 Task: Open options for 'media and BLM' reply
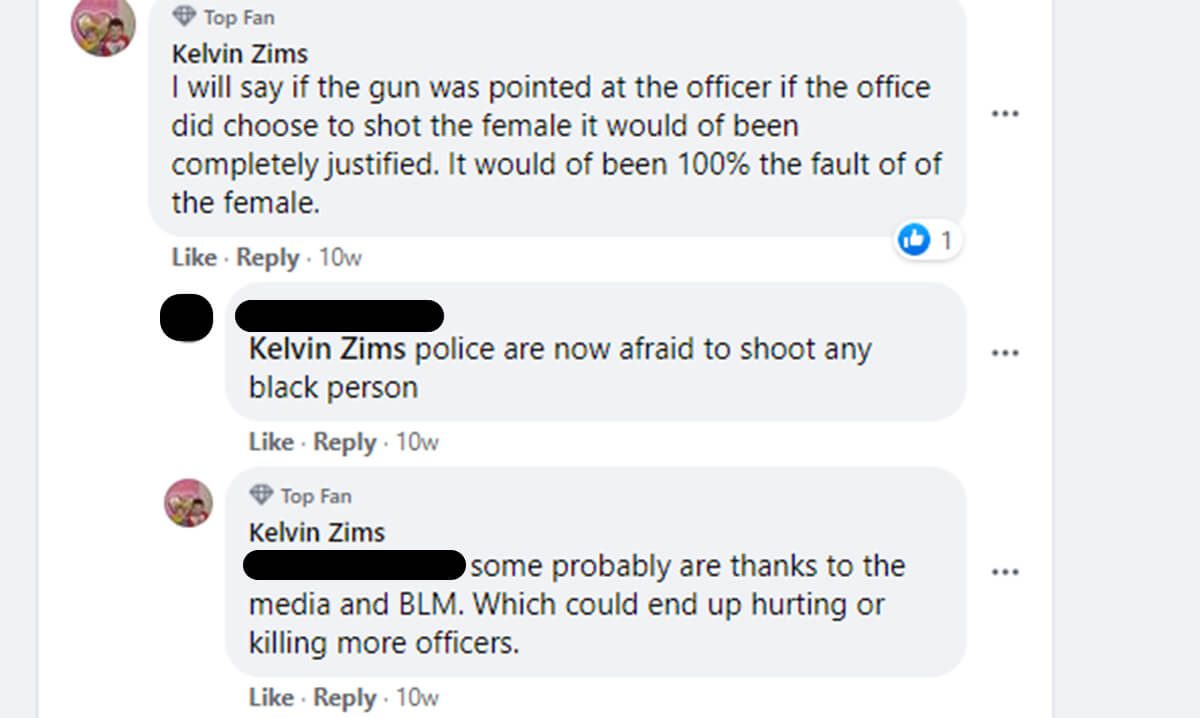(1004, 572)
